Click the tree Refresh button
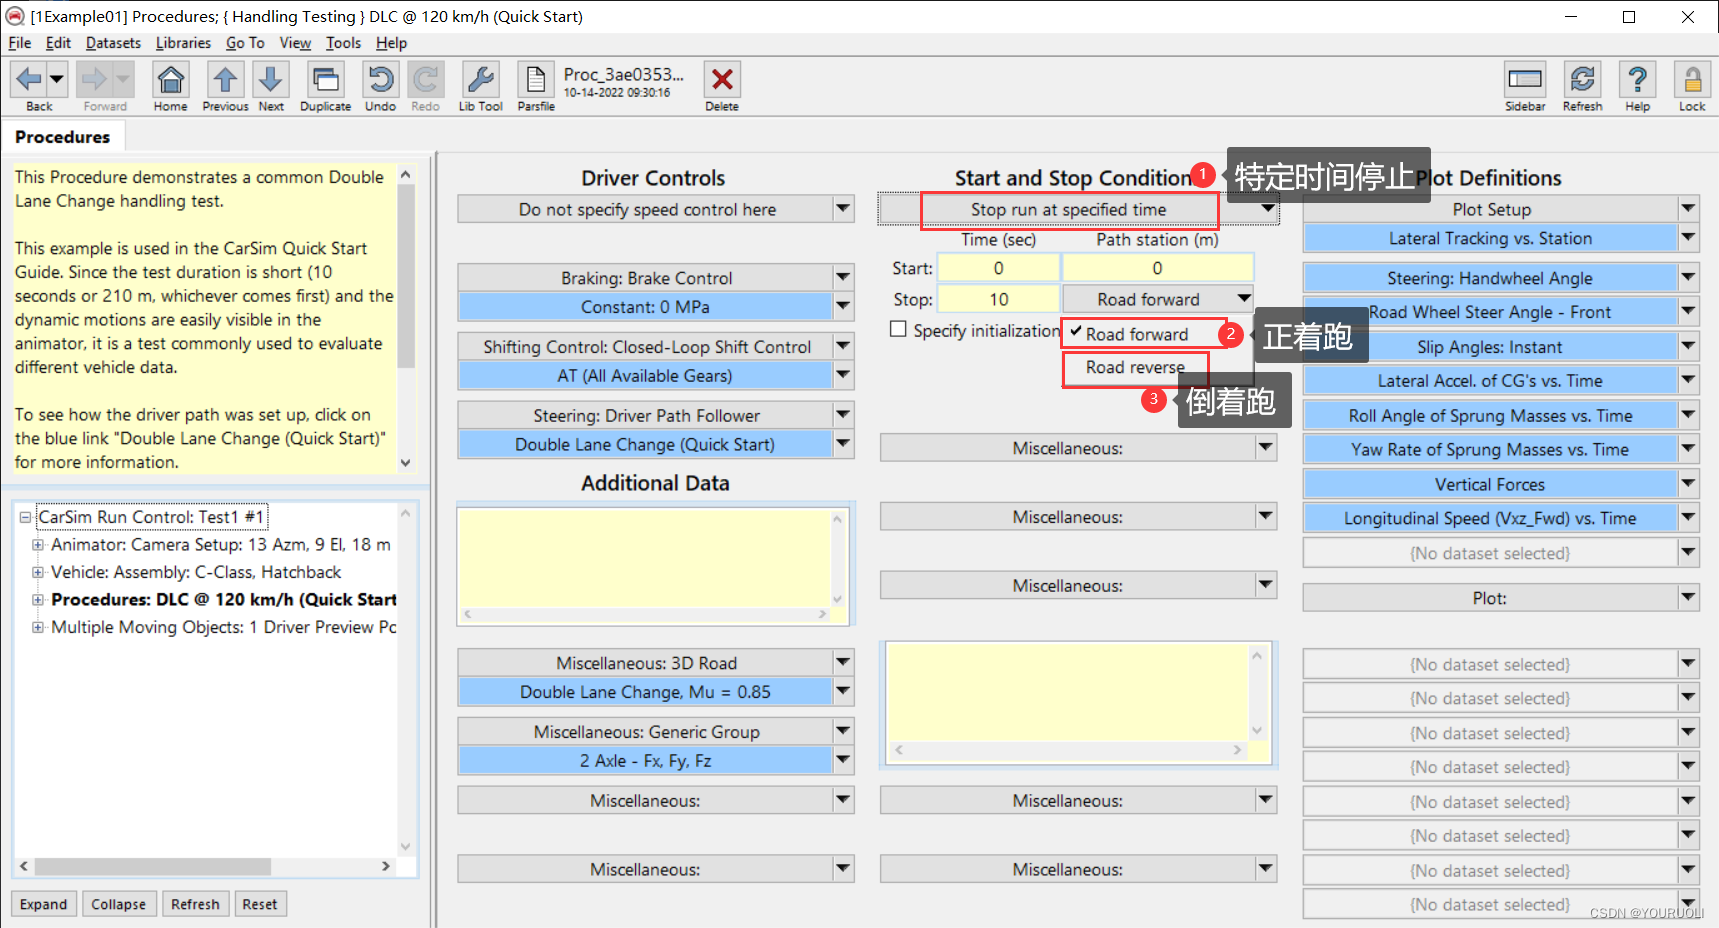This screenshot has height=928, width=1719. point(195,904)
